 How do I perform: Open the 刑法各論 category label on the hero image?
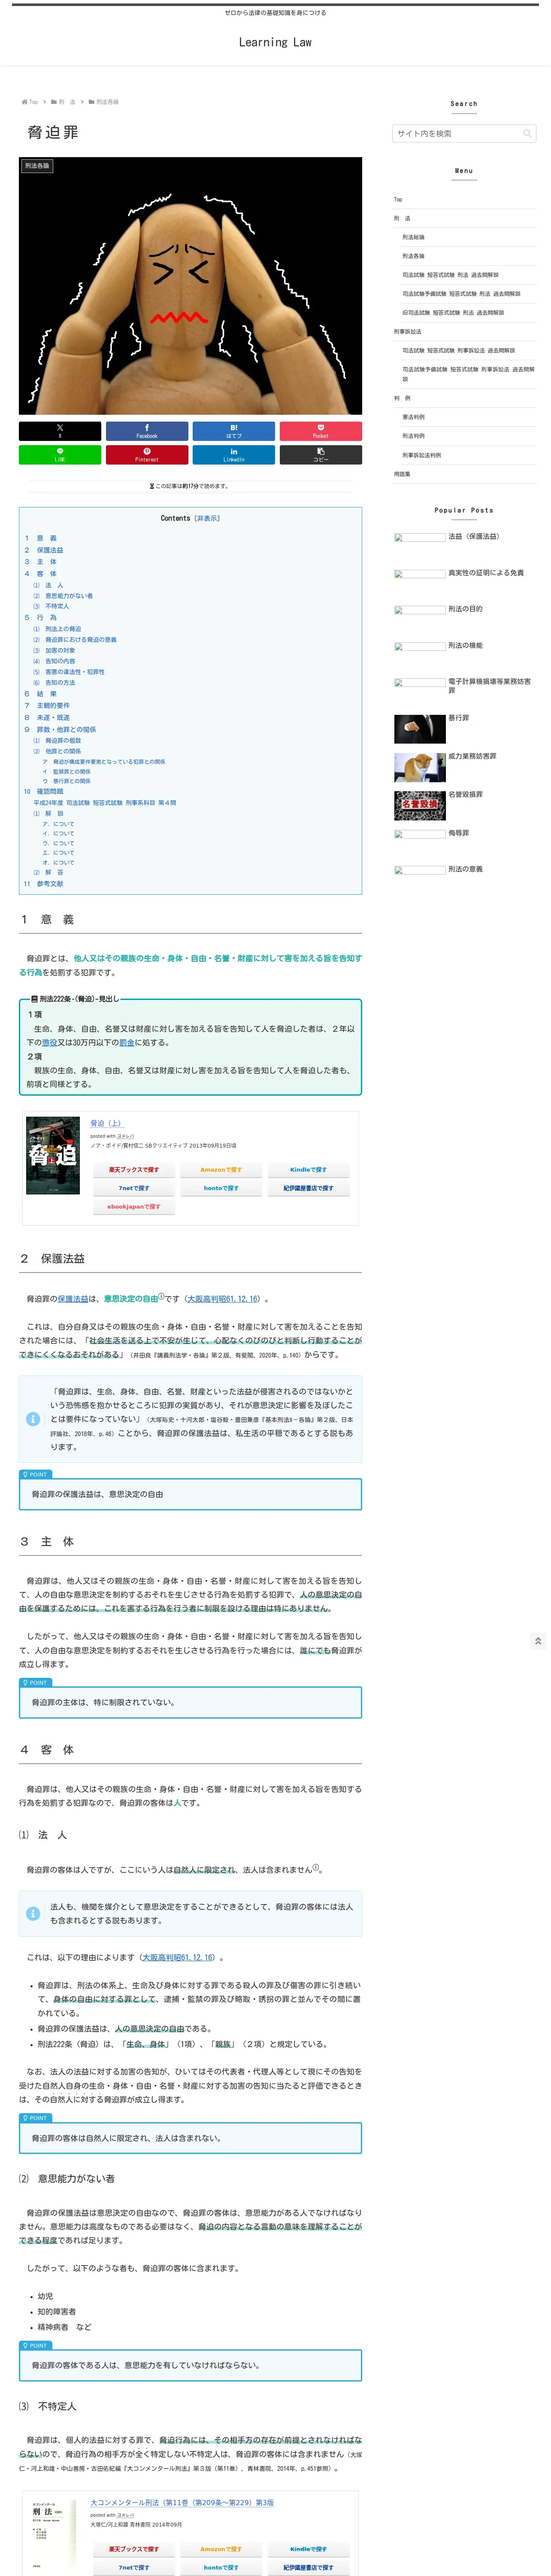click(37, 166)
